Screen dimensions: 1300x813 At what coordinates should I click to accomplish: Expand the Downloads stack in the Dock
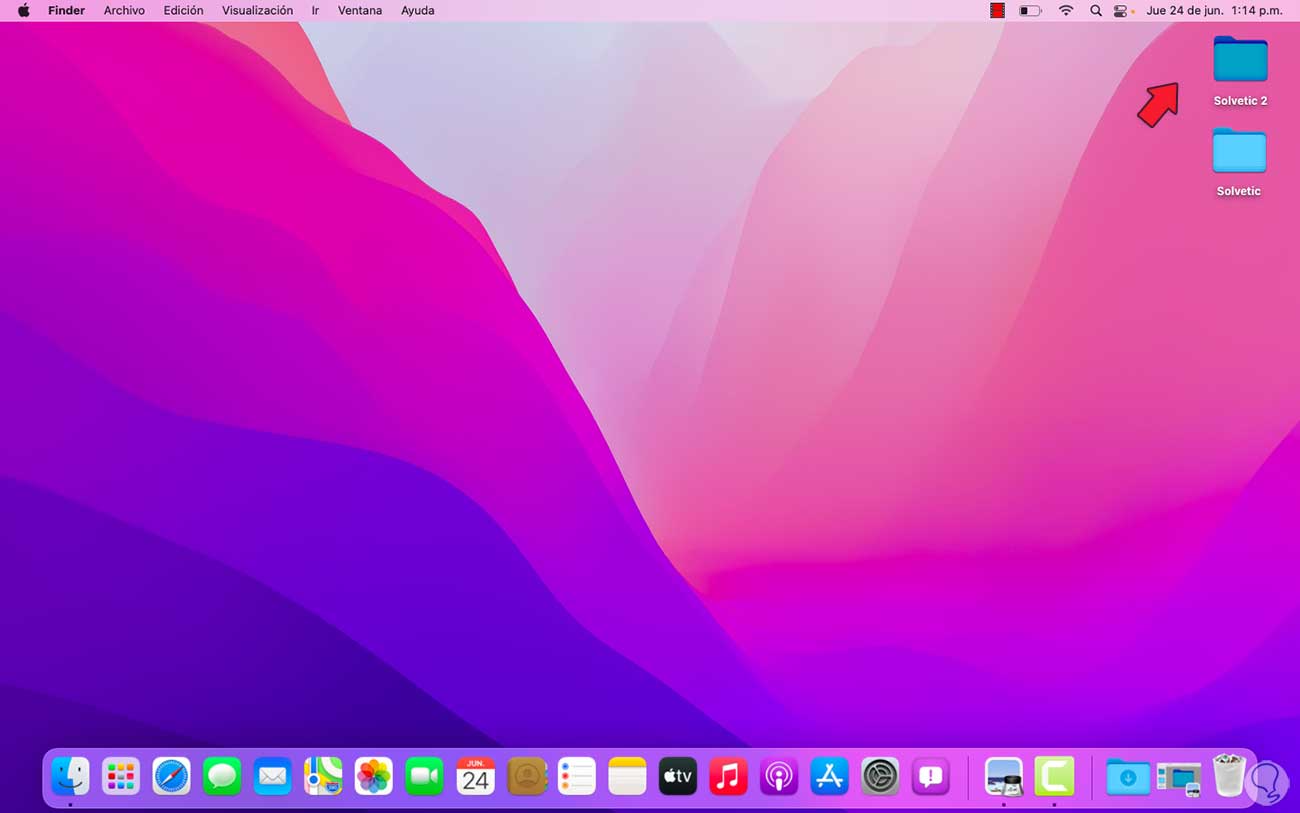click(x=1127, y=776)
